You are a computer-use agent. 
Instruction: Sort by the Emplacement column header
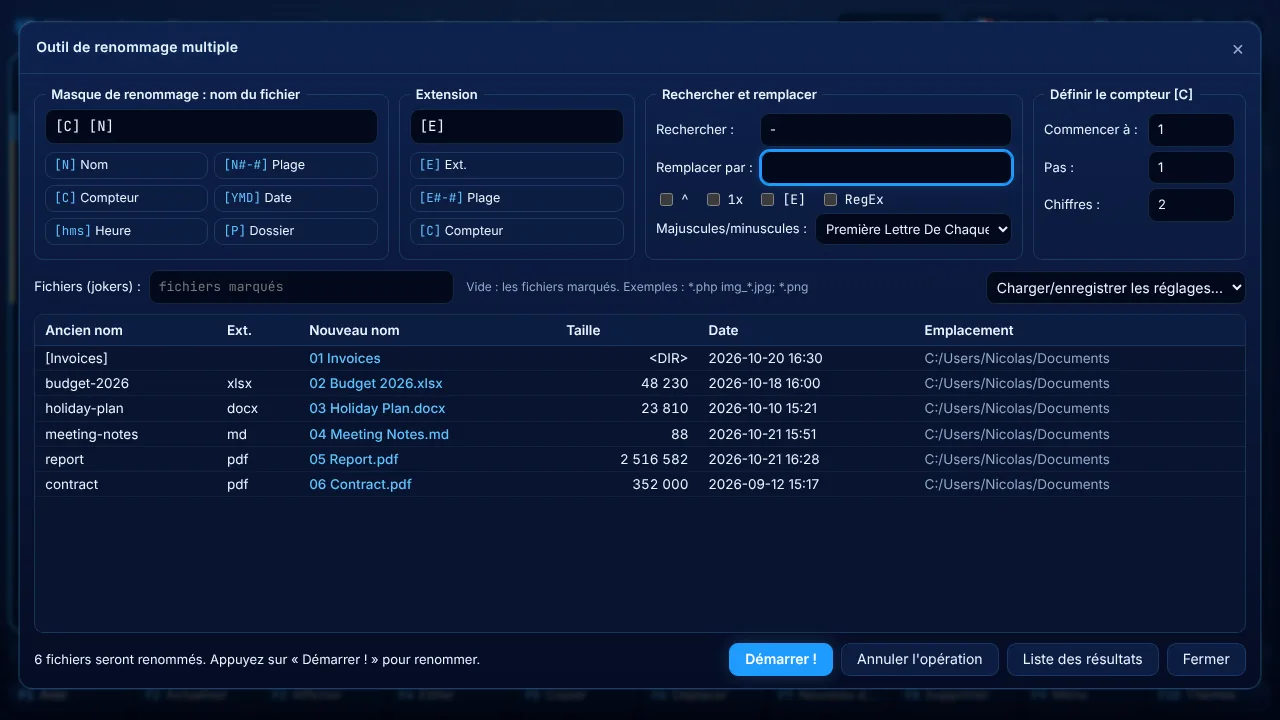(x=969, y=331)
